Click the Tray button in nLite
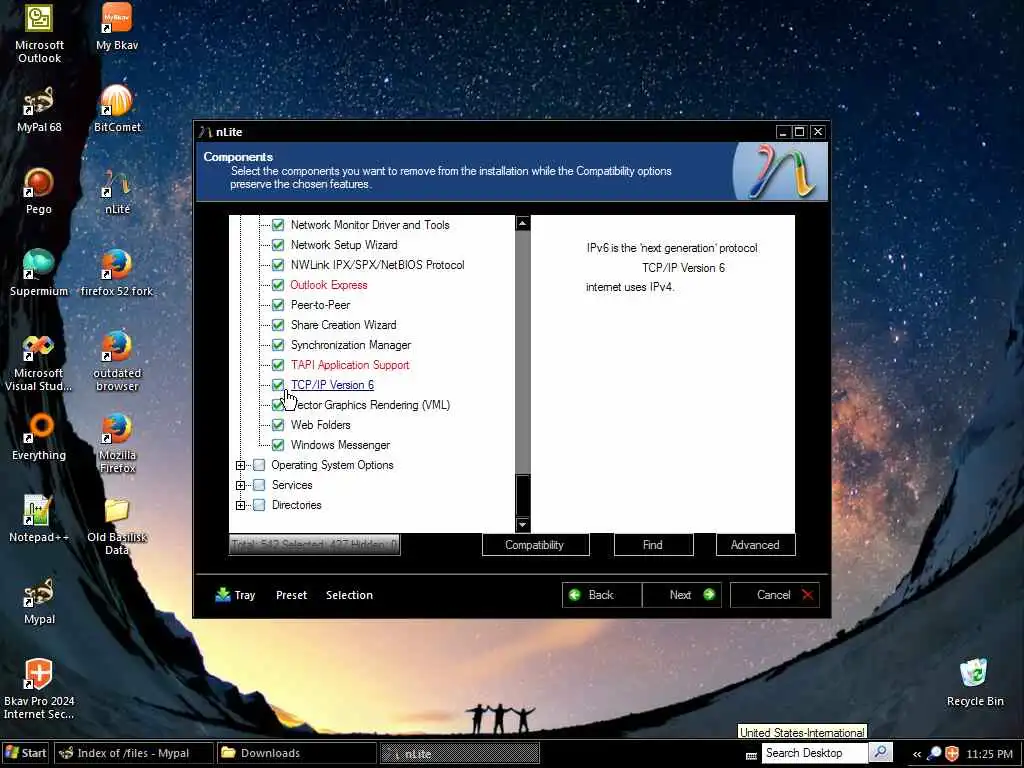 click(x=235, y=595)
